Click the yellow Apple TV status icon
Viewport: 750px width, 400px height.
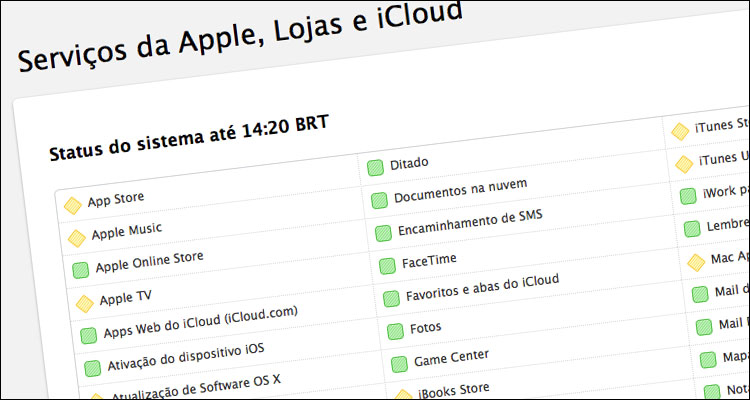click(x=85, y=304)
